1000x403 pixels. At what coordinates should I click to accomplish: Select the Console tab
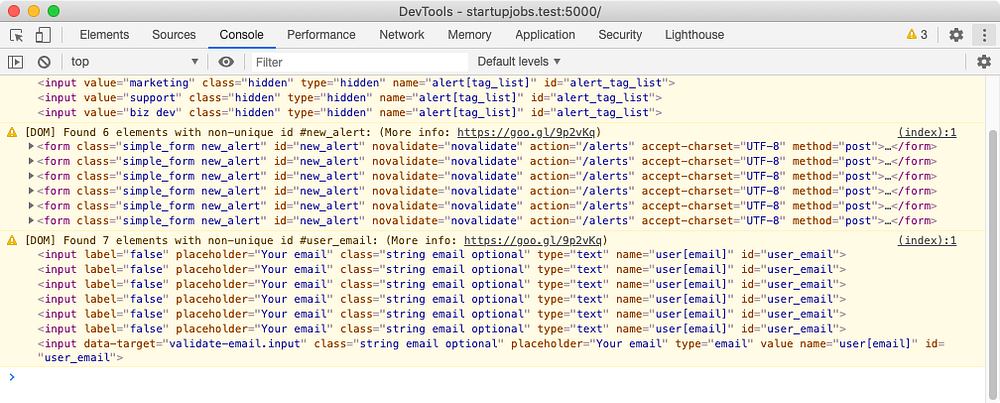242,35
